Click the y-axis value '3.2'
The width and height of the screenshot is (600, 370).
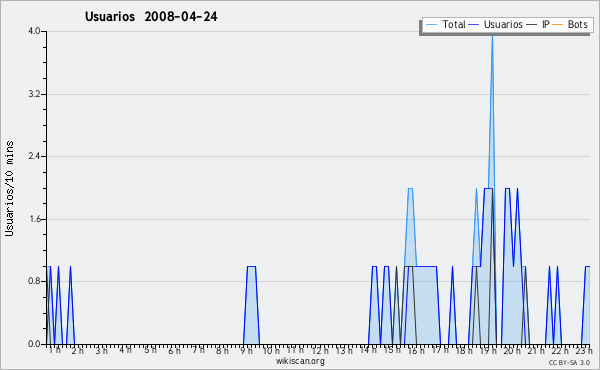pyautogui.click(x=34, y=94)
